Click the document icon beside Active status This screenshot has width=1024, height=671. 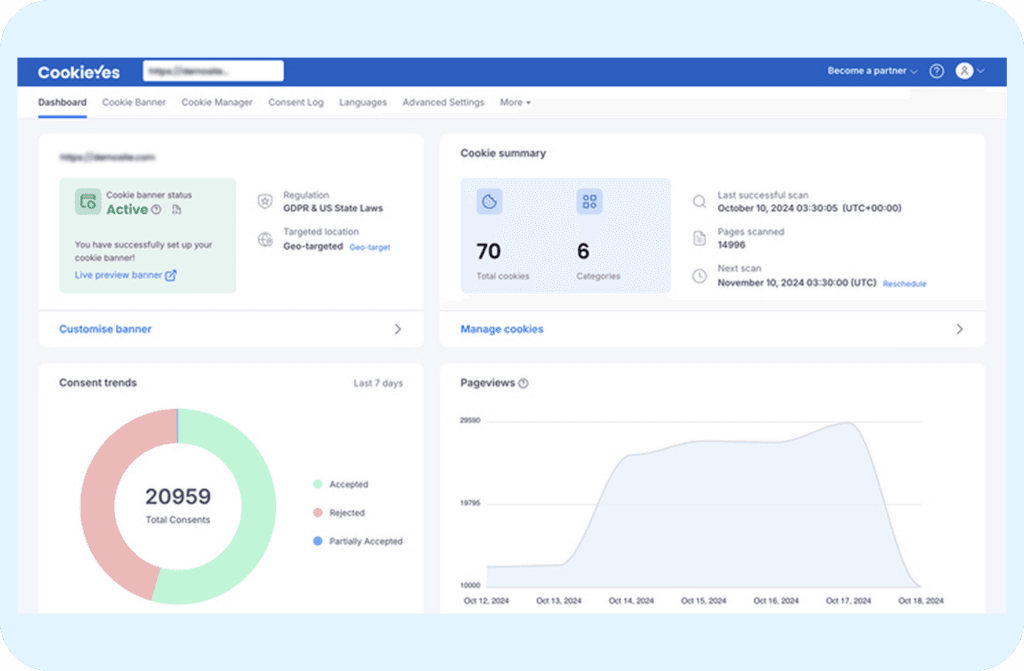pos(176,210)
